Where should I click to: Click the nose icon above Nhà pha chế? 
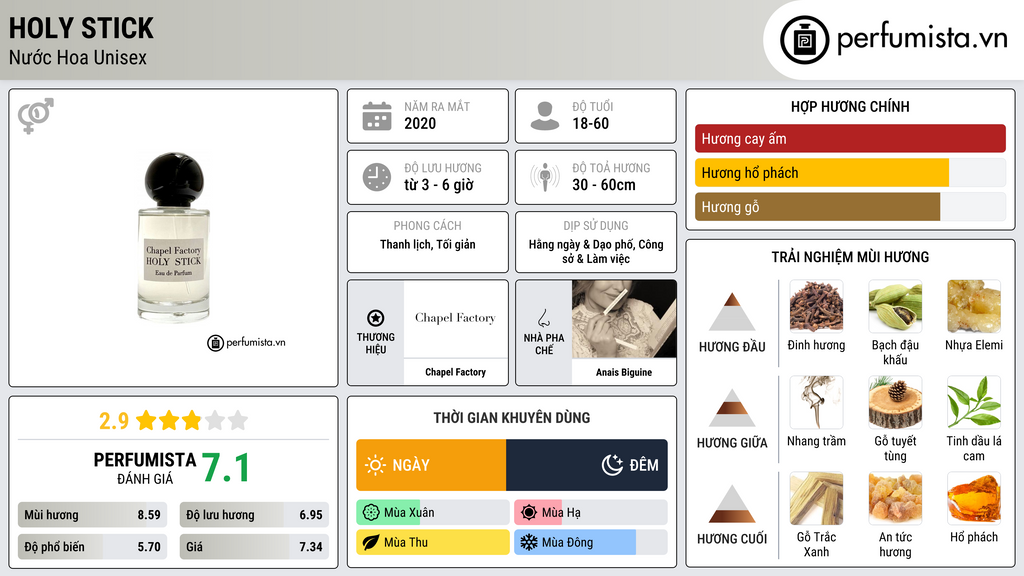[543, 318]
